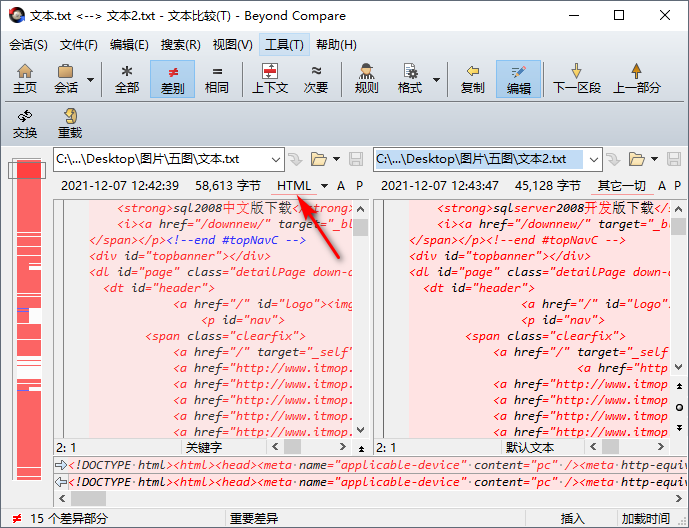
Task: Open the Sessions (会话) briefcase icon
Action: click(66, 79)
